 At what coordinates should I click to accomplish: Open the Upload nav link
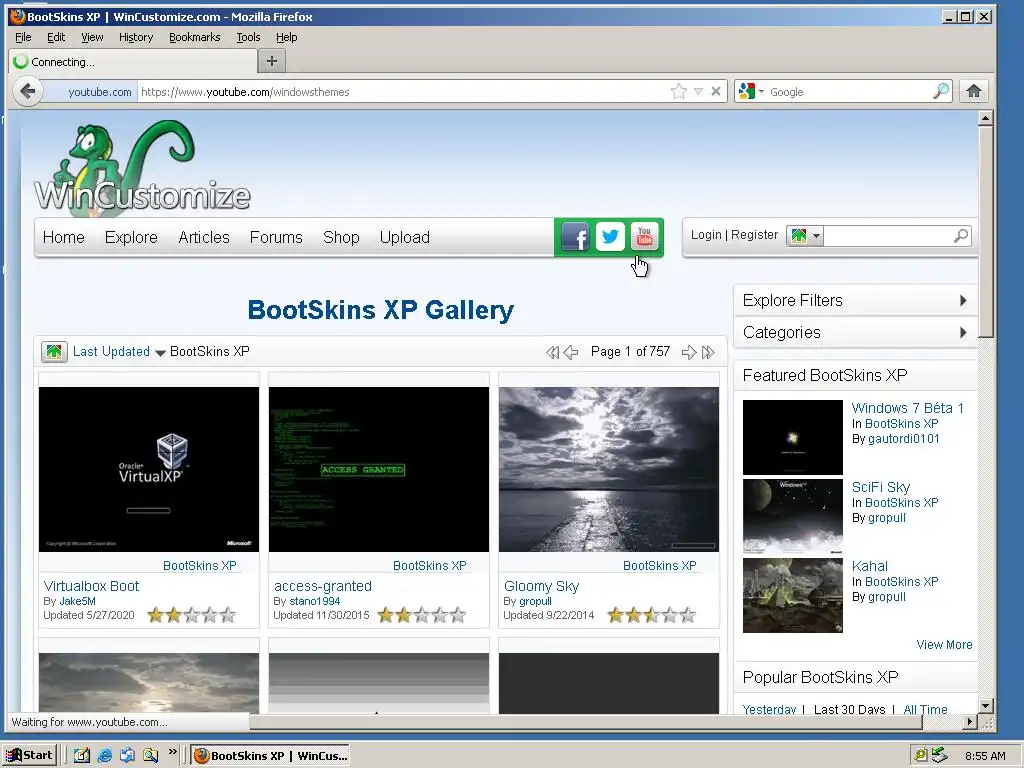tap(404, 237)
